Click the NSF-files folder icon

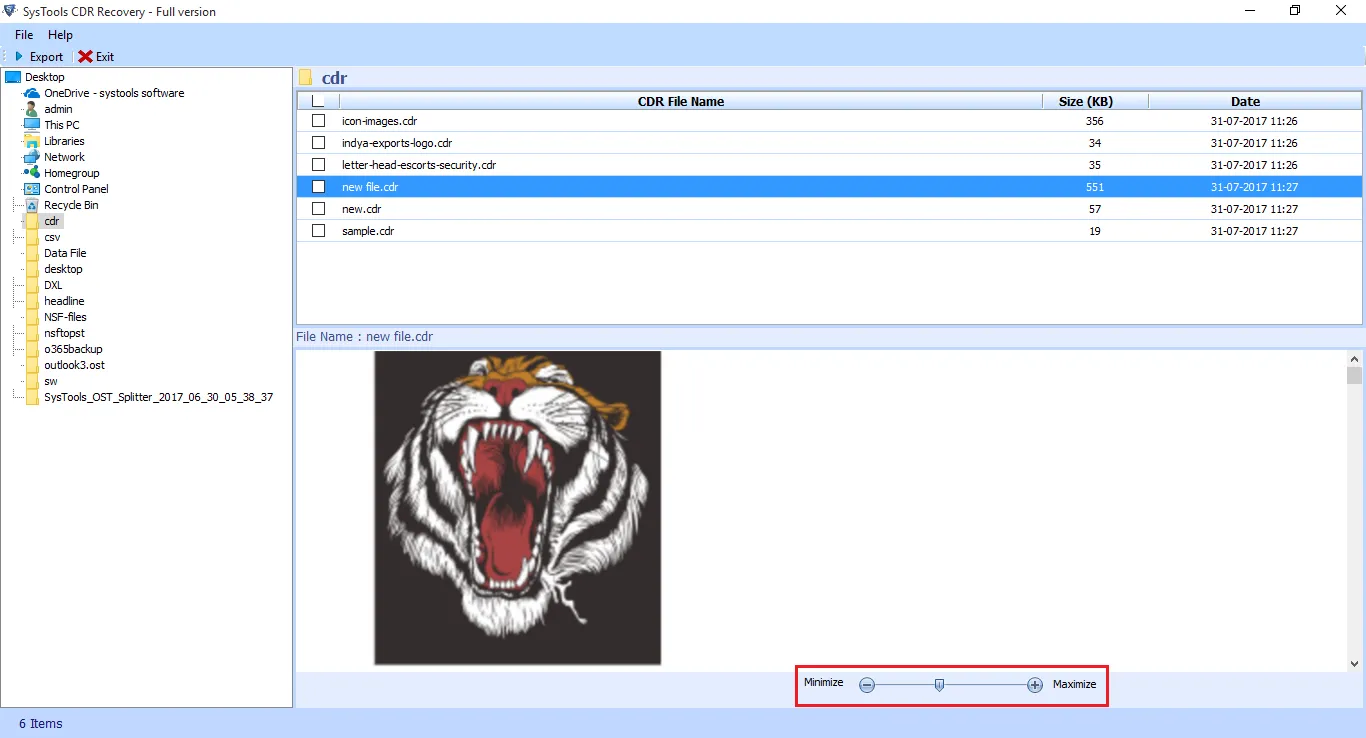point(32,317)
